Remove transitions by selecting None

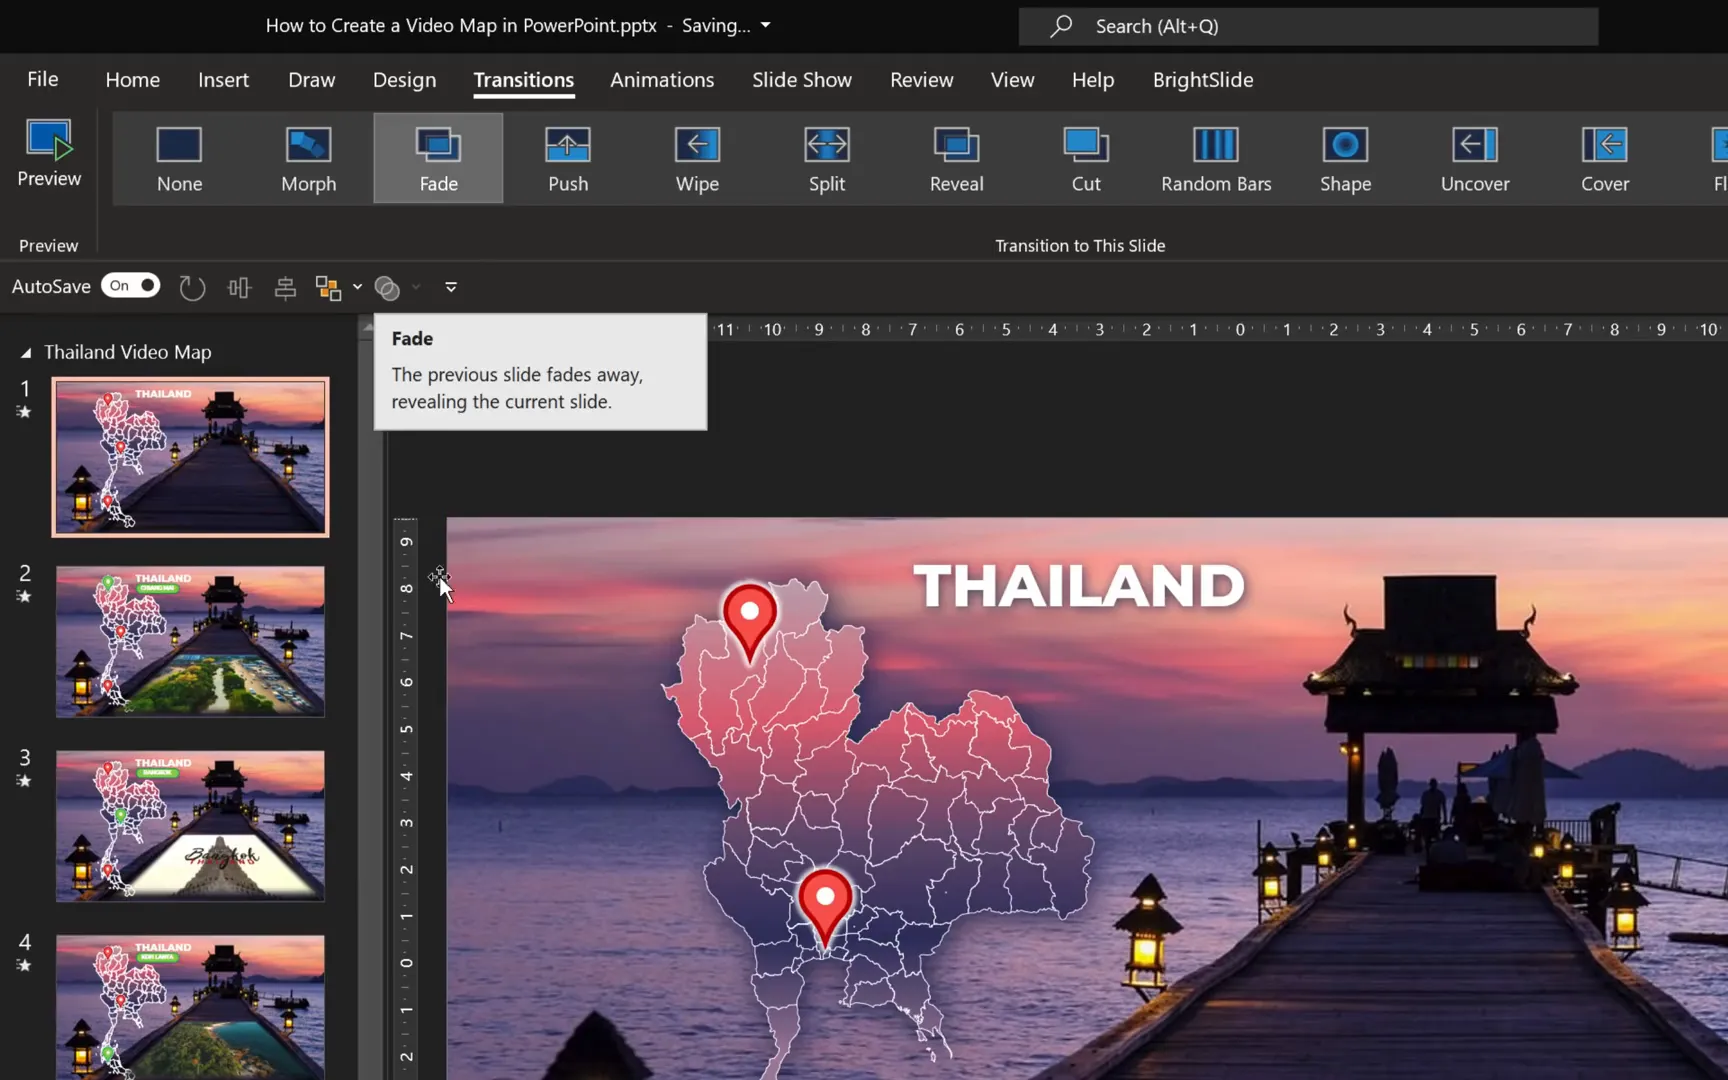click(x=179, y=158)
